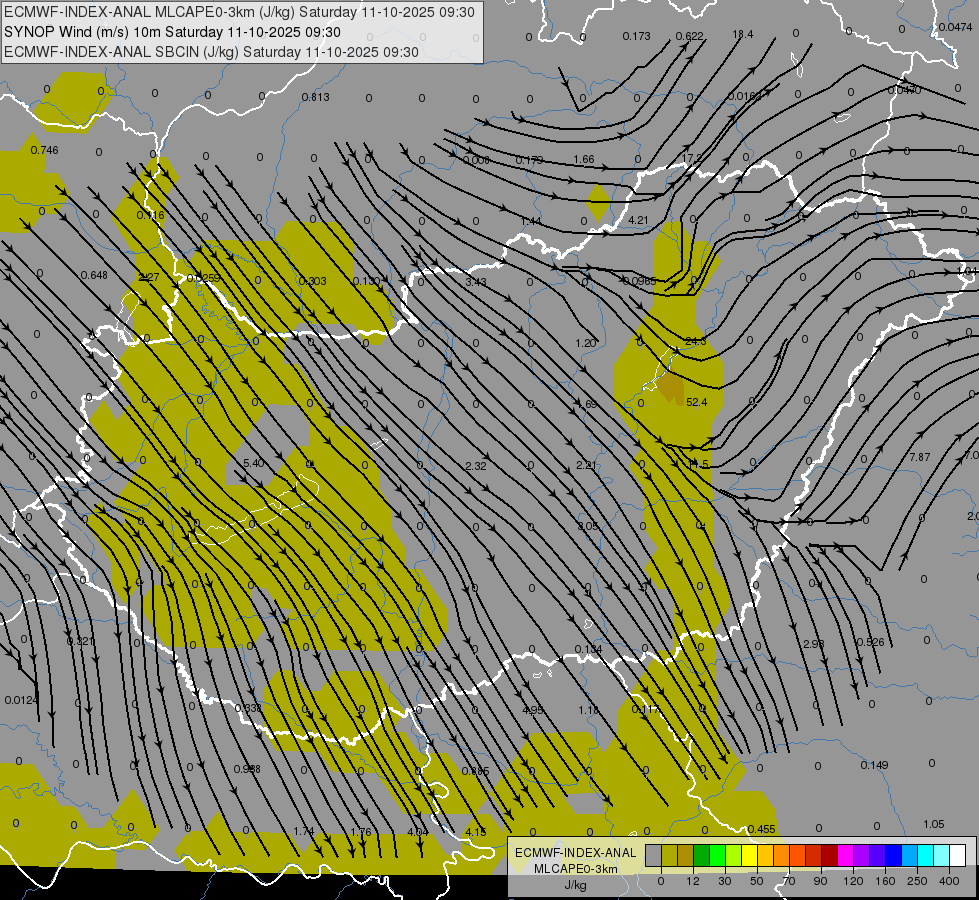
Task: Click the olive-yellow legend swatch after 0
Action: [669, 855]
